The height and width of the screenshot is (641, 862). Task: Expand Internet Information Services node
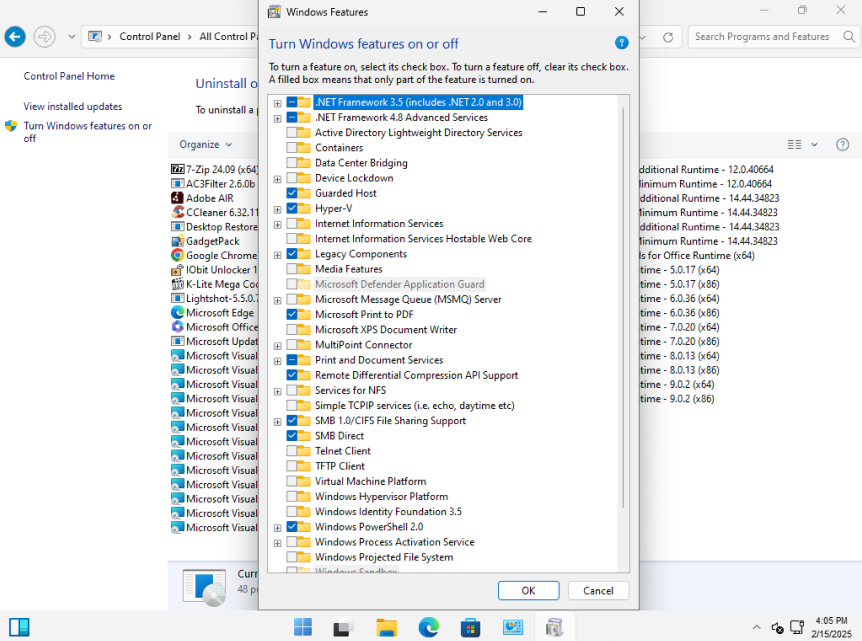click(278, 224)
